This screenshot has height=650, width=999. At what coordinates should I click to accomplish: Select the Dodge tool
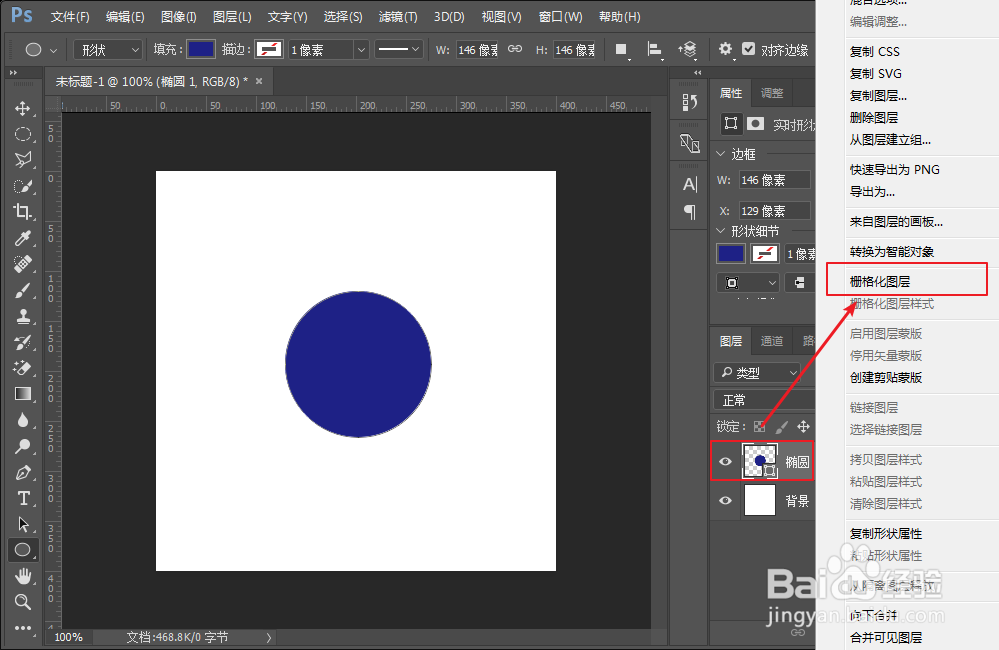pos(23,446)
